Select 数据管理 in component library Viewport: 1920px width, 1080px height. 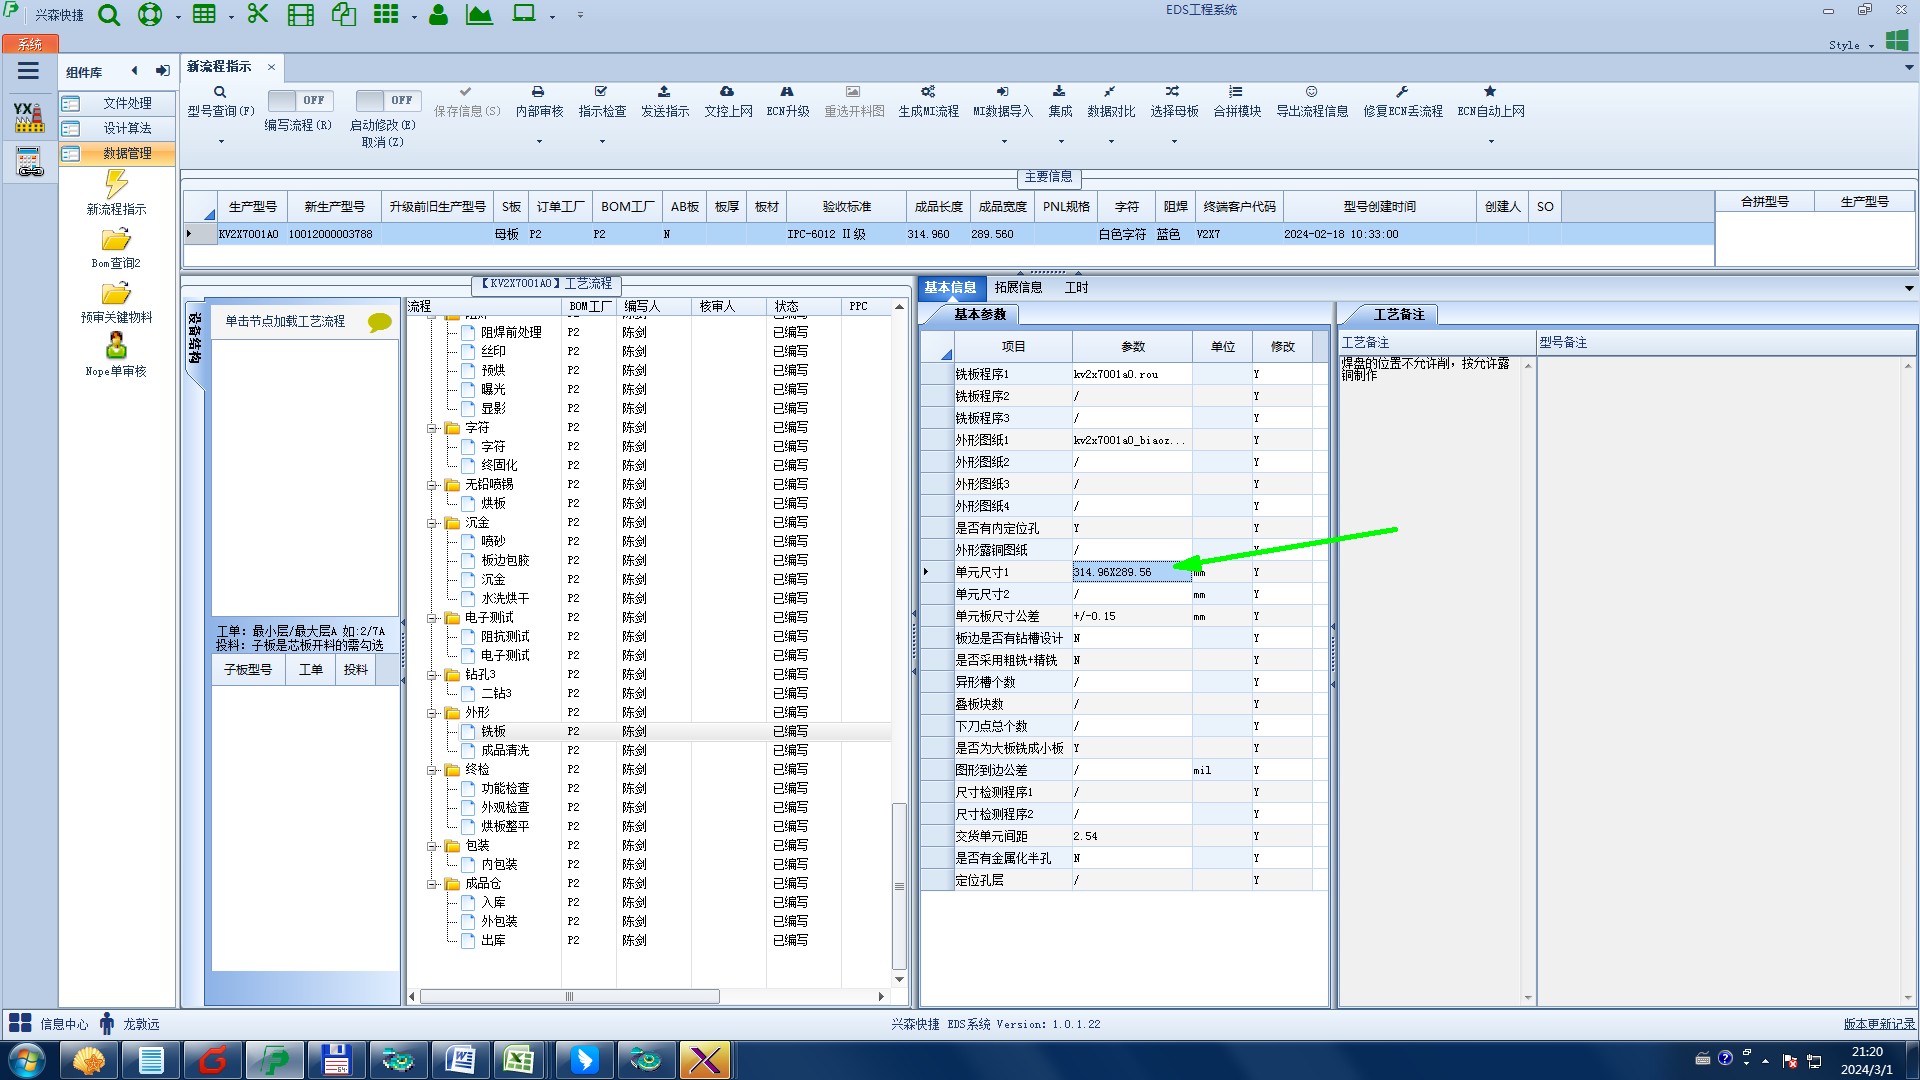(x=127, y=153)
